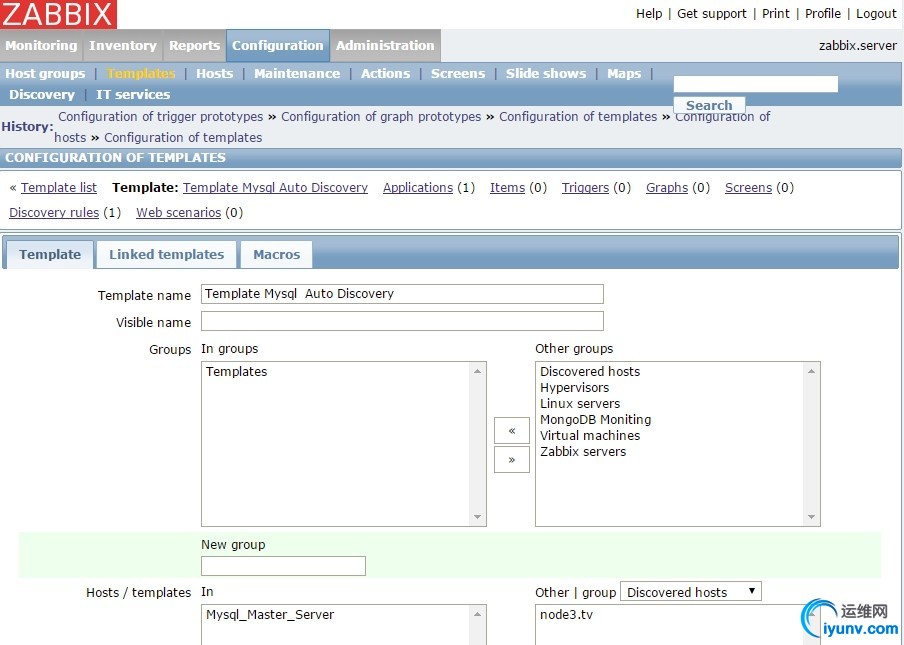The width and height of the screenshot is (904, 645).
Task: Open Web scenarios (0) link
Action: click(179, 213)
